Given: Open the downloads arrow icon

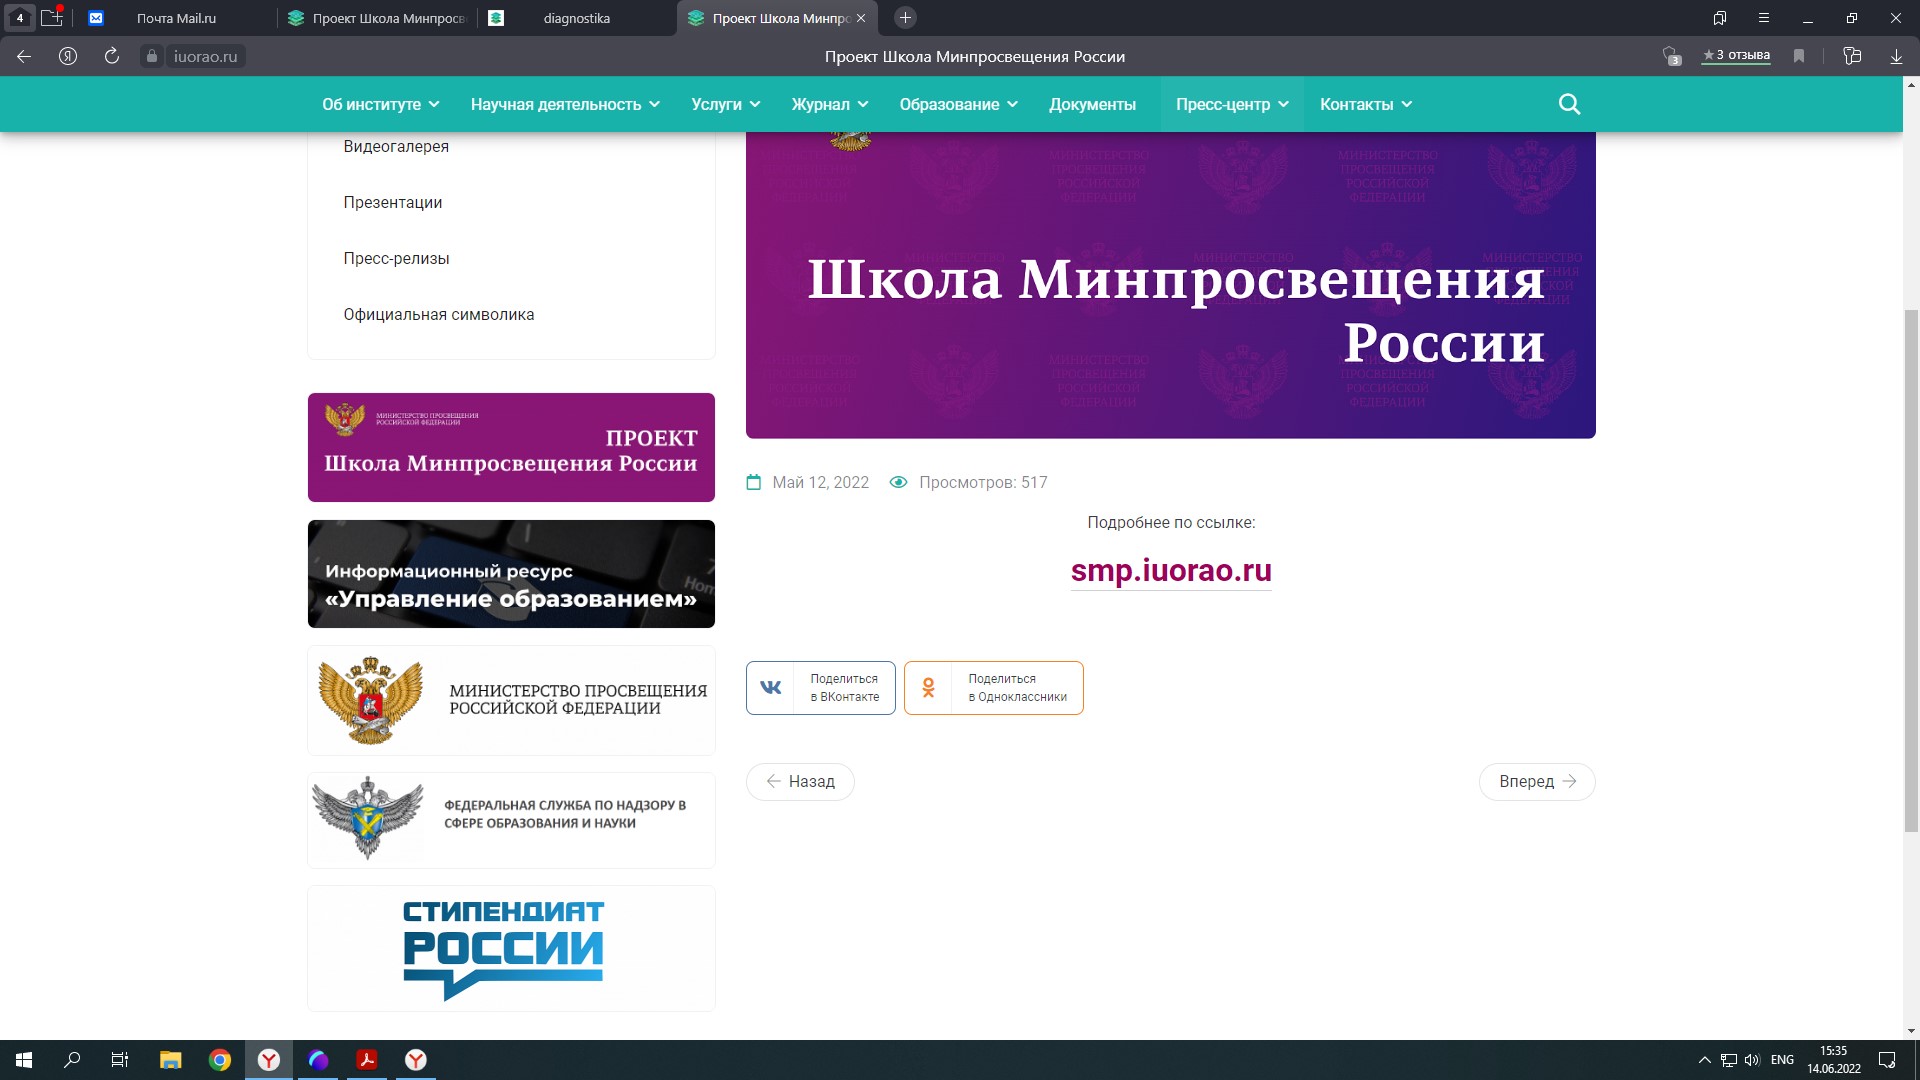Looking at the screenshot, I should pyautogui.click(x=1896, y=56).
